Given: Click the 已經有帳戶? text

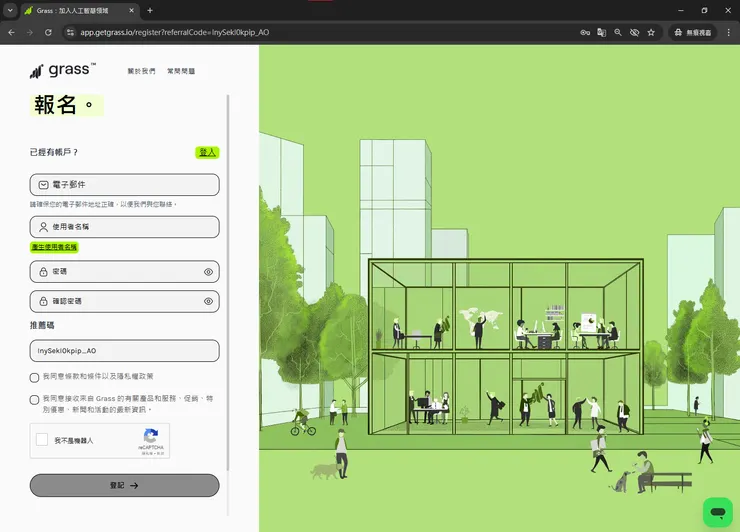Looking at the screenshot, I should [53, 152].
